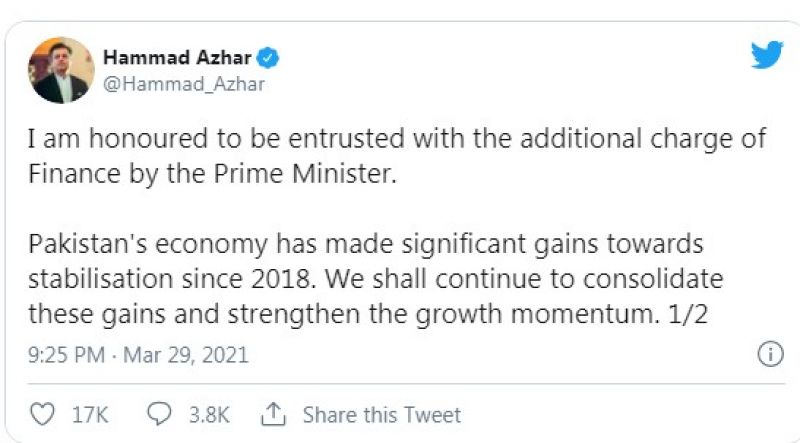Image resolution: width=800 pixels, height=443 pixels.
Task: Like the tweet with the heart icon
Action: (41, 414)
